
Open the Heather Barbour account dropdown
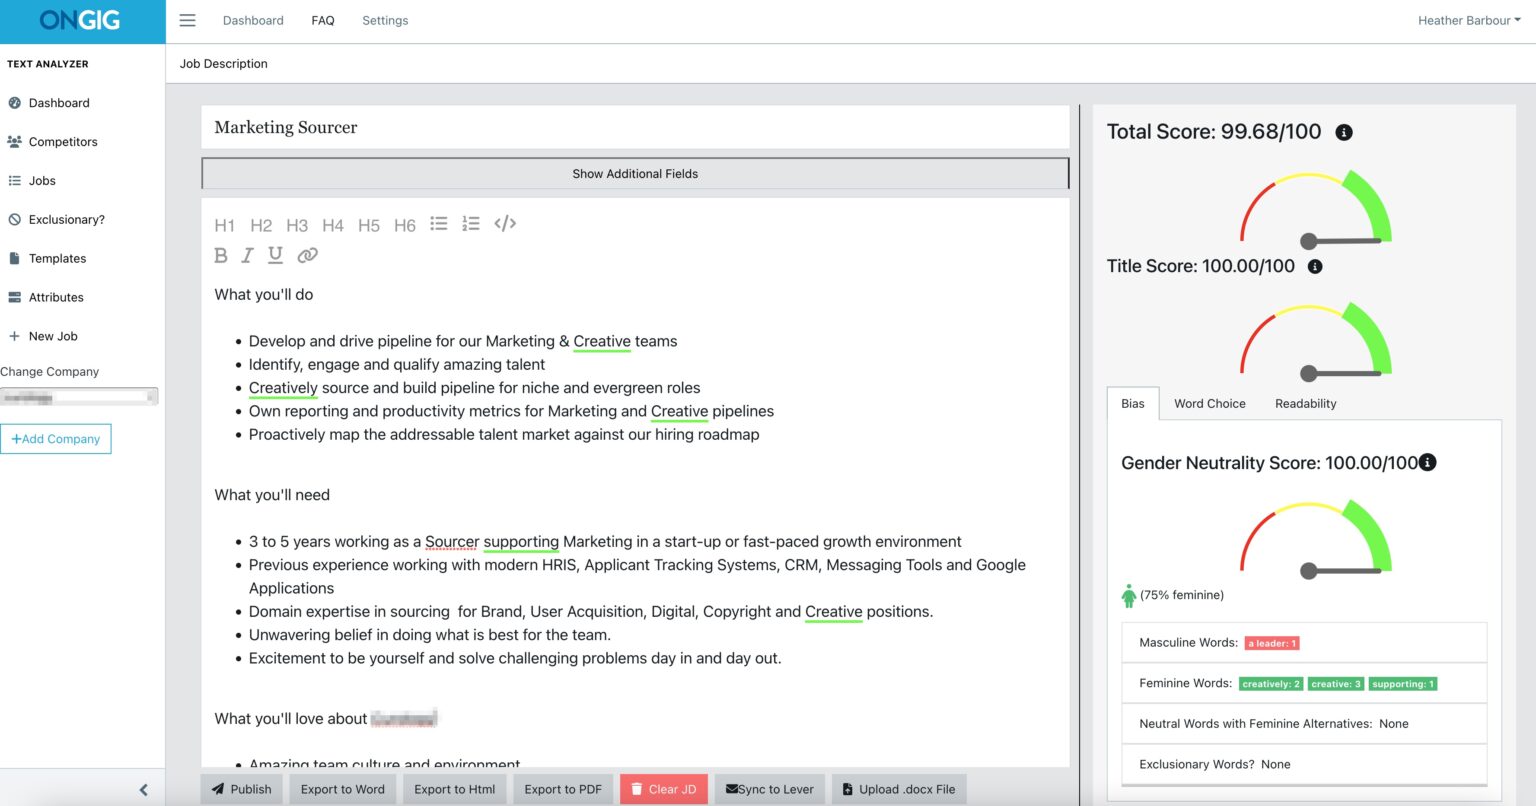click(1468, 20)
